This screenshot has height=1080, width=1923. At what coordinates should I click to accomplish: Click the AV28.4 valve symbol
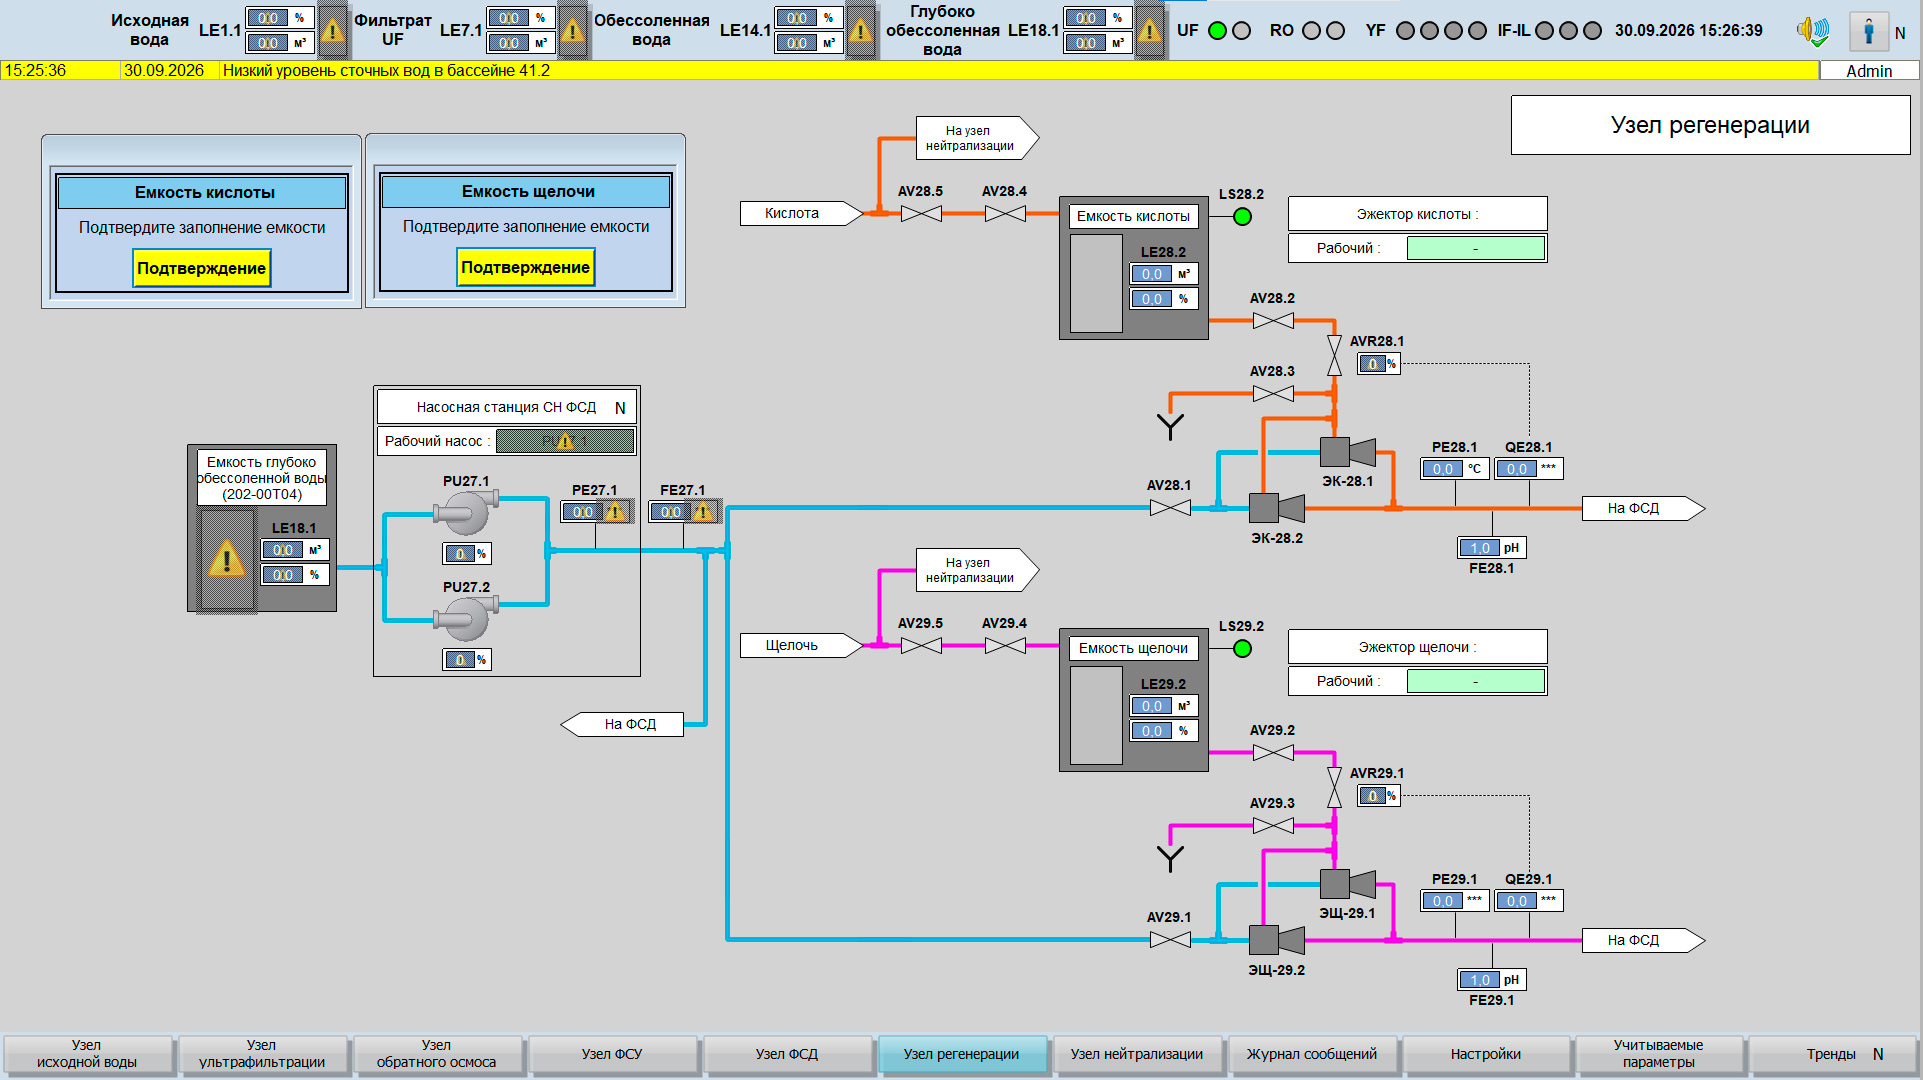point(1005,213)
